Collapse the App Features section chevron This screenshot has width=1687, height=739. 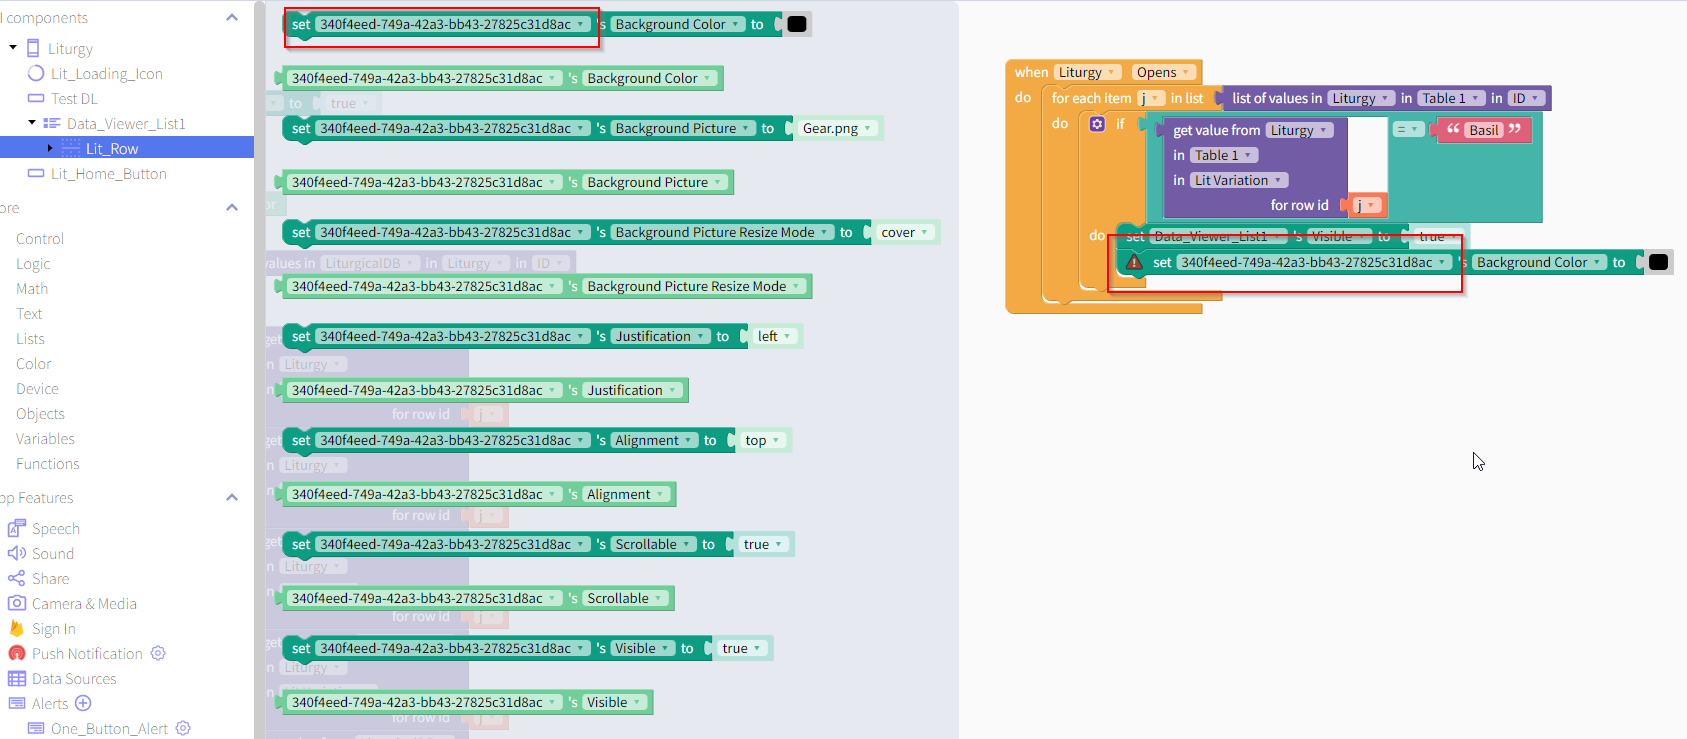pyautogui.click(x=232, y=498)
